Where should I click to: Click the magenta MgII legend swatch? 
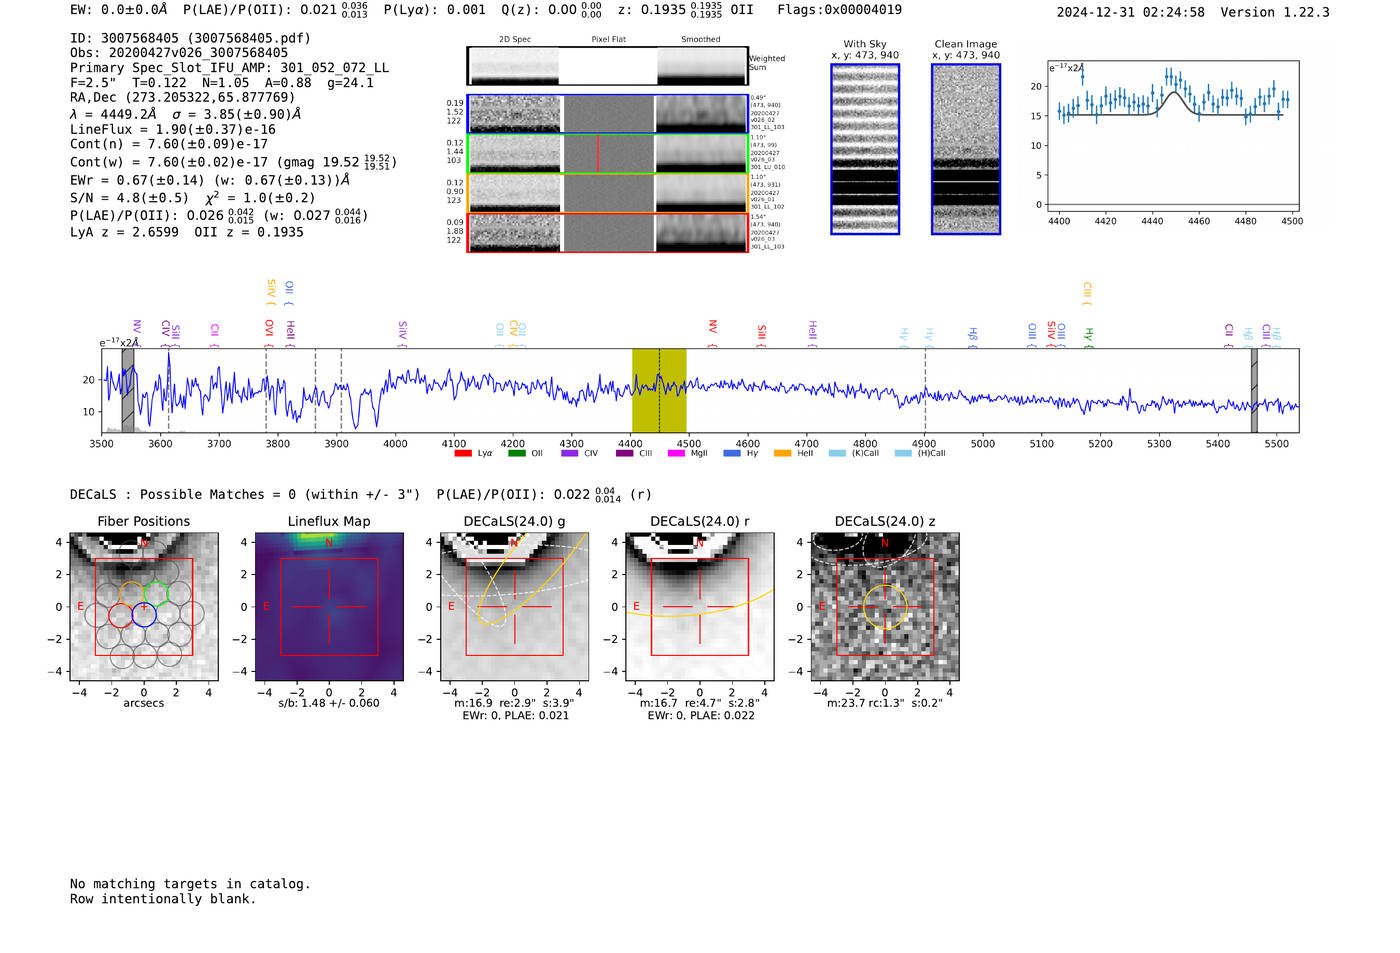click(676, 453)
